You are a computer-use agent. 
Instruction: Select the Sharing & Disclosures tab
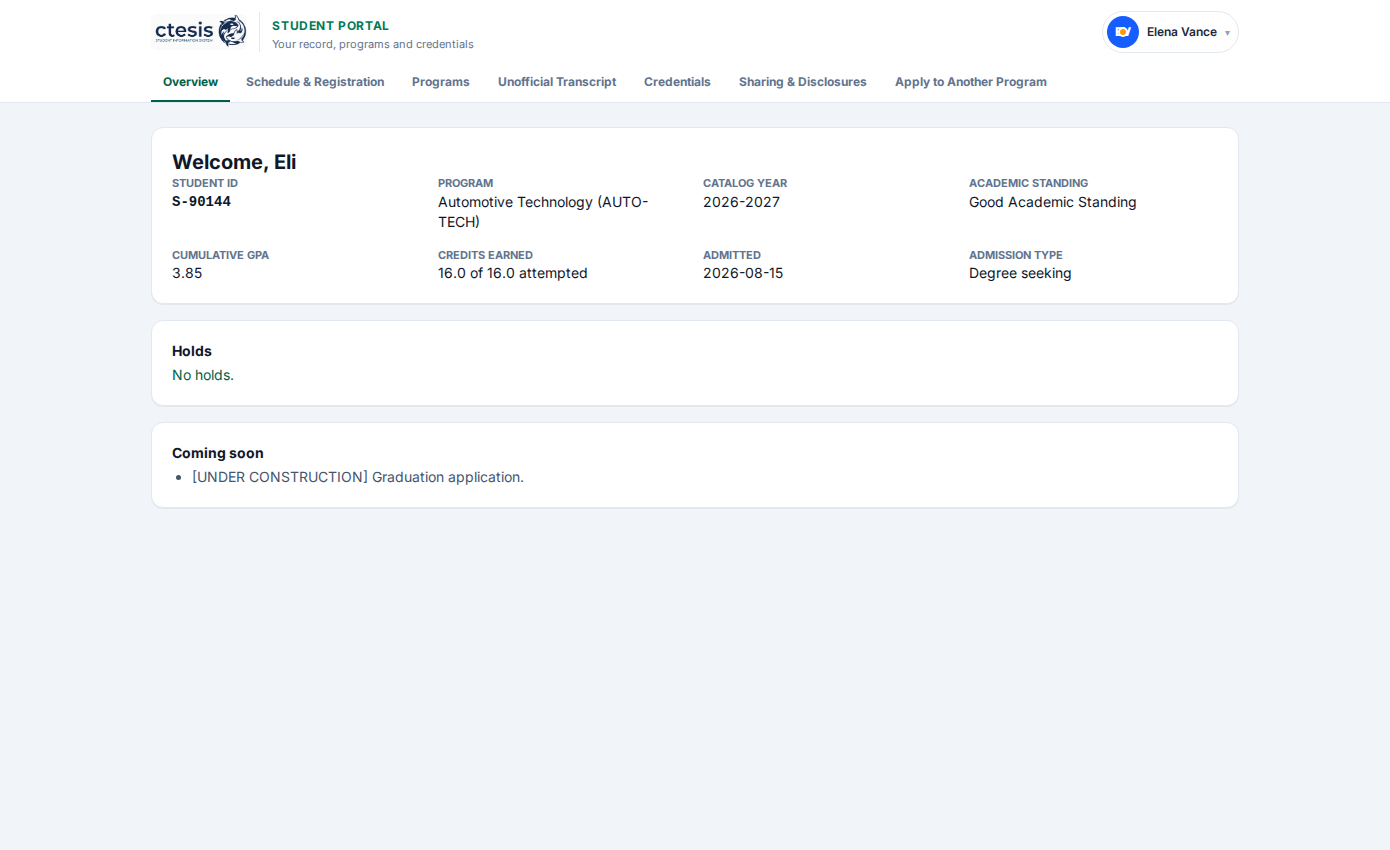point(803,82)
